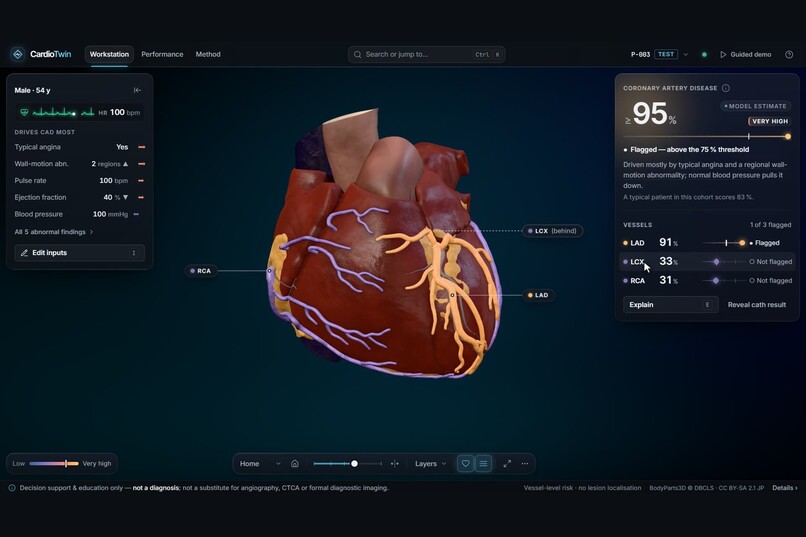The height and width of the screenshot is (537, 806).
Task: Click the LAD 91% risk gauge
Action: coord(724,243)
